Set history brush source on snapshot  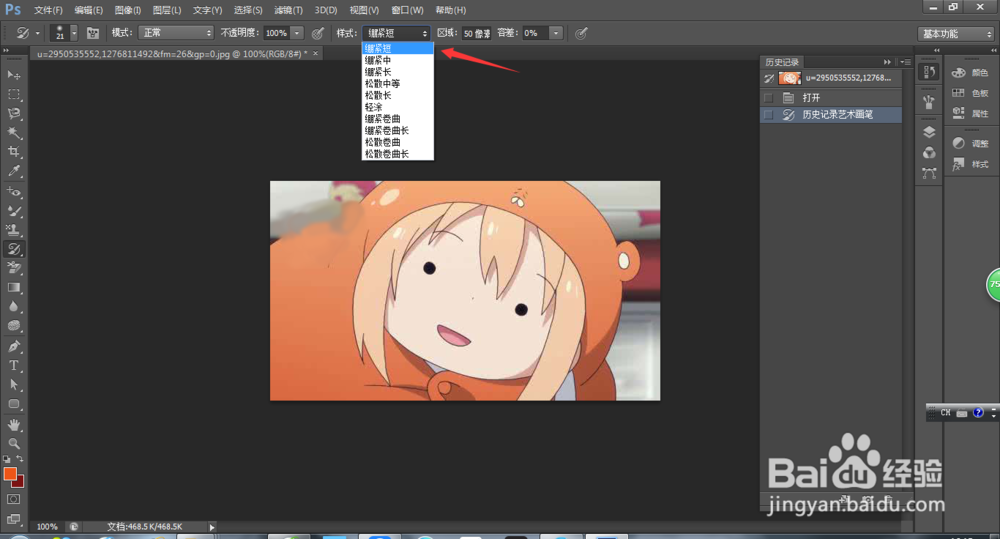pos(768,78)
